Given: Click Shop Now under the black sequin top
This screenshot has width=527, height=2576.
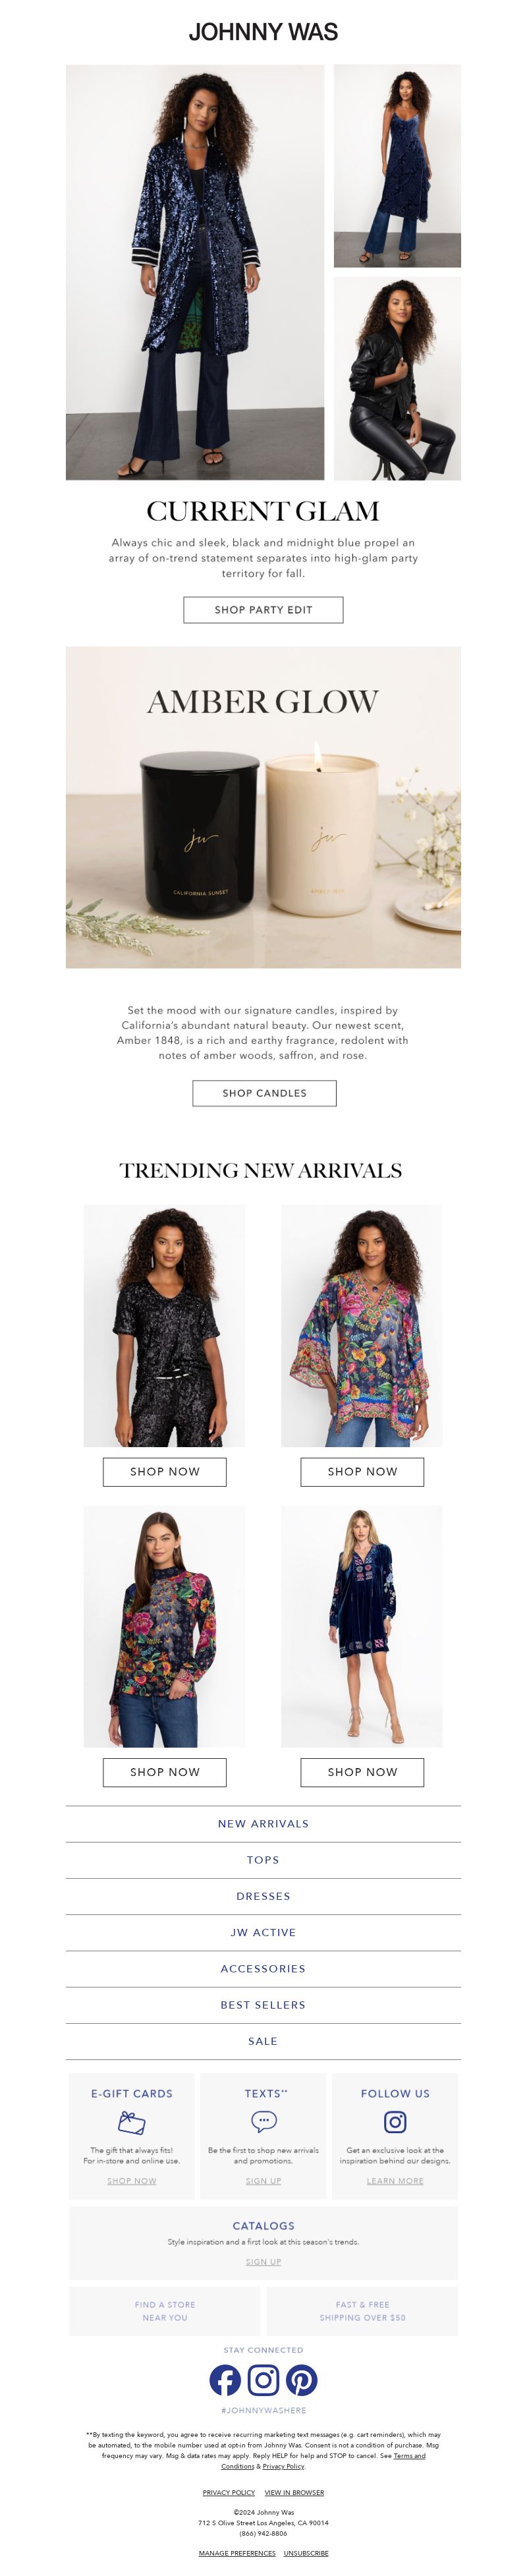Looking at the screenshot, I should pyautogui.click(x=164, y=1471).
